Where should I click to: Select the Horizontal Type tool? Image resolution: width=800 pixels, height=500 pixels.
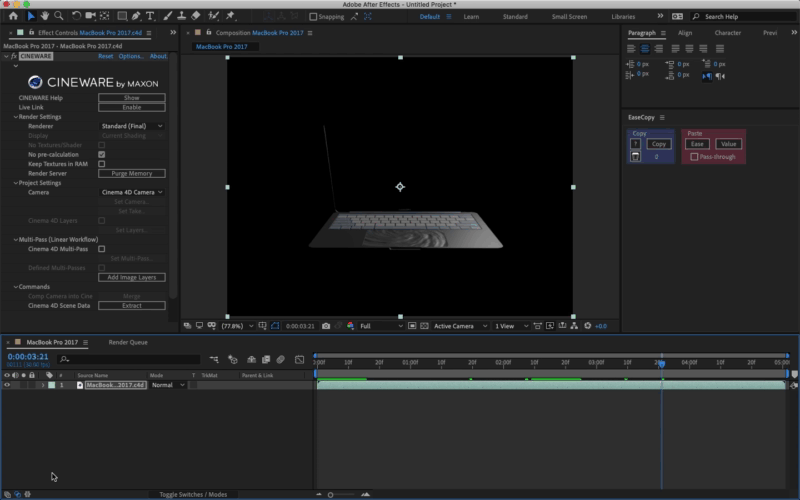[150, 16]
